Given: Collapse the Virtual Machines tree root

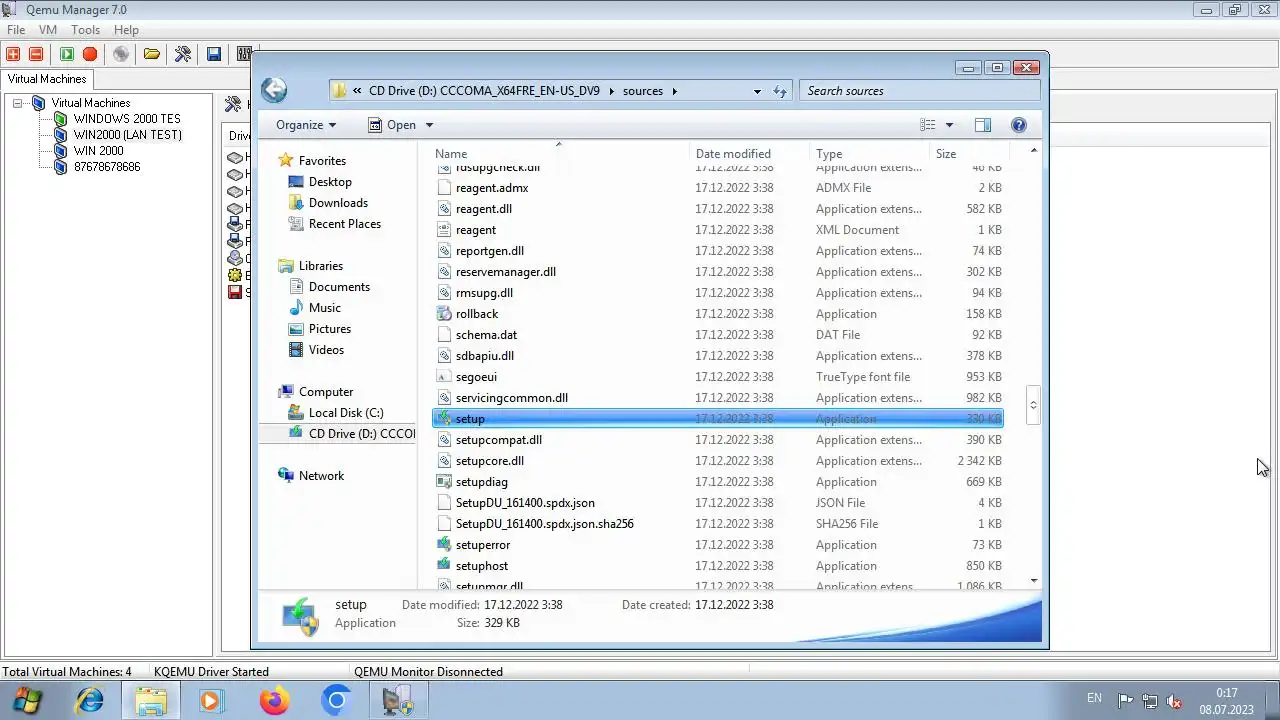Looking at the screenshot, I should pyautogui.click(x=18, y=103).
